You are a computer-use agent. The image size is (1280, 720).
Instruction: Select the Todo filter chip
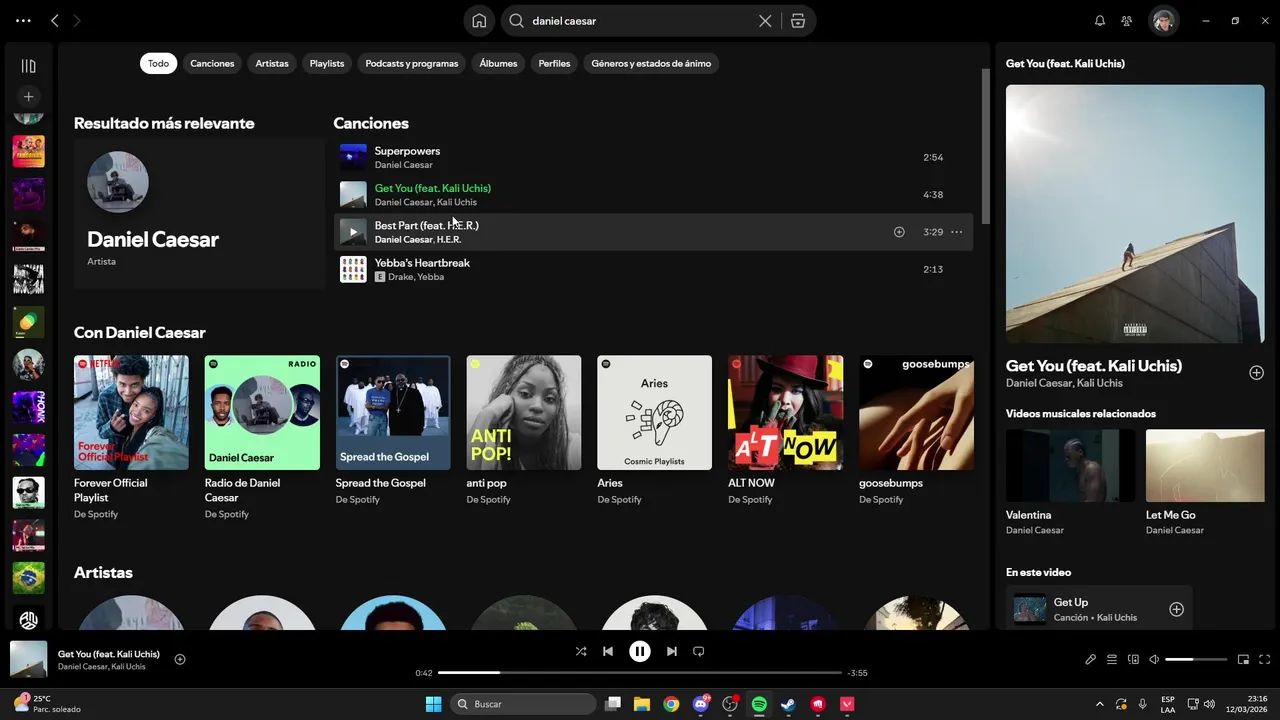[158, 63]
